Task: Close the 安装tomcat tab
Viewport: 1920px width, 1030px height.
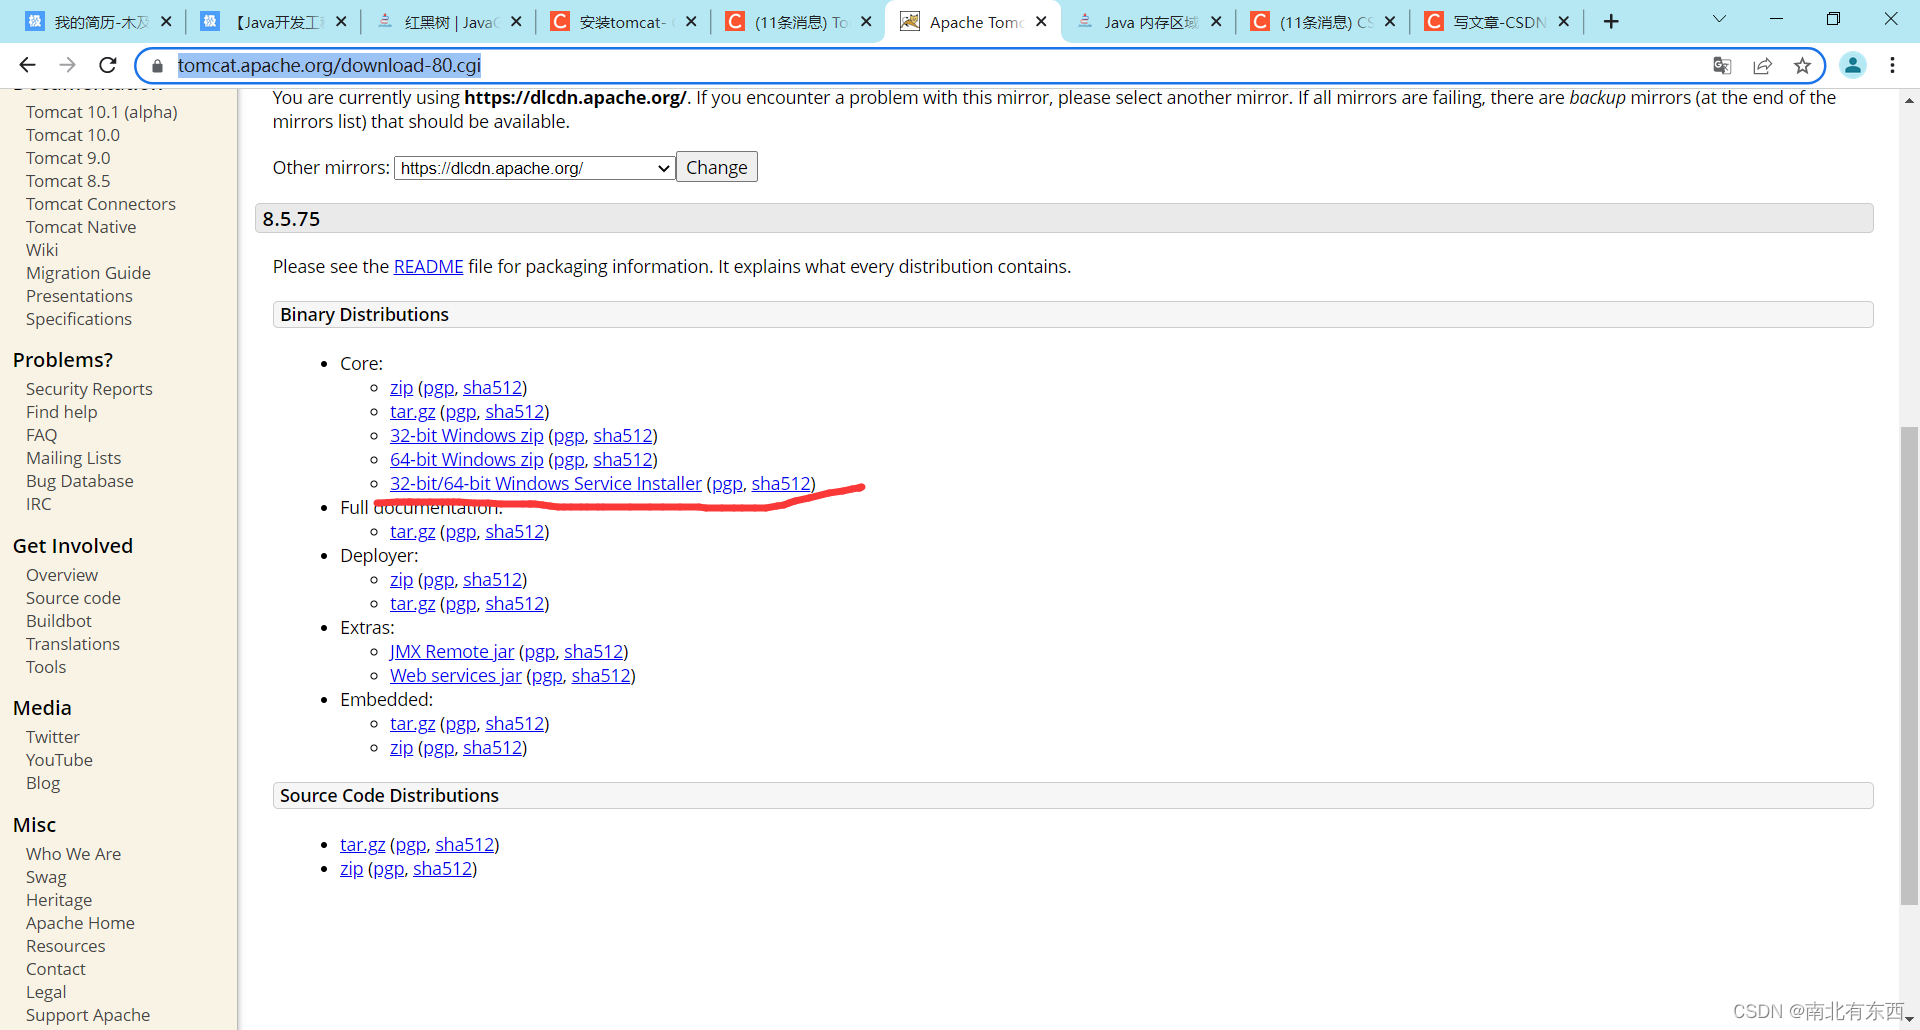Action: (x=691, y=21)
